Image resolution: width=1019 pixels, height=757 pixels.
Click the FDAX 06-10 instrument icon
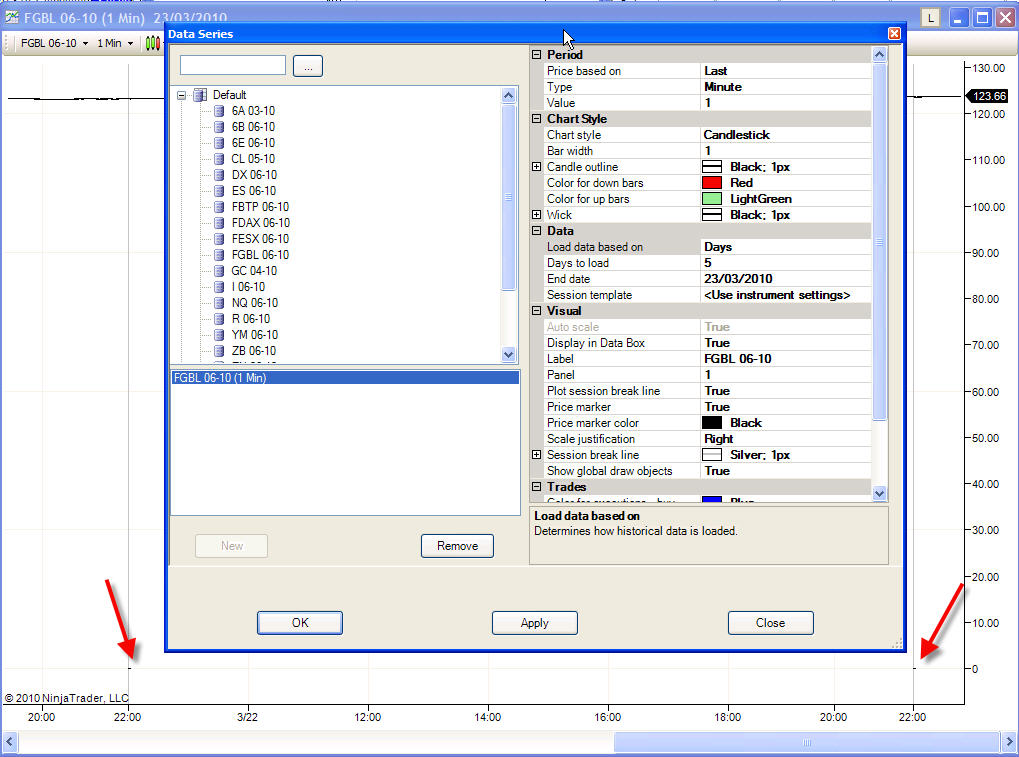coord(220,223)
